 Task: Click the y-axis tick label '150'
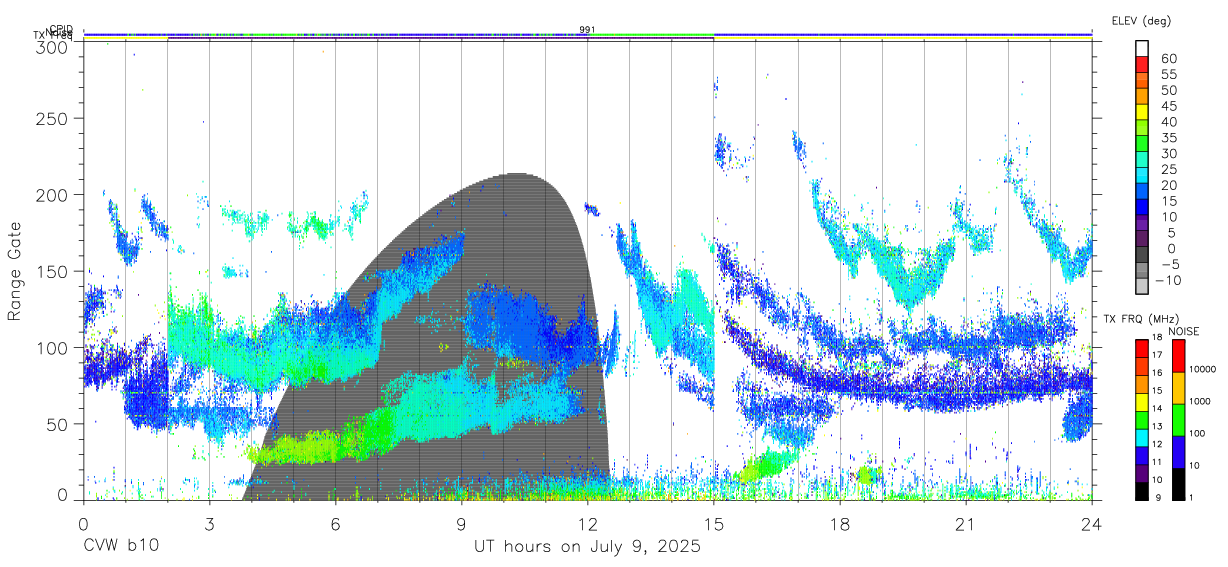(x=52, y=271)
